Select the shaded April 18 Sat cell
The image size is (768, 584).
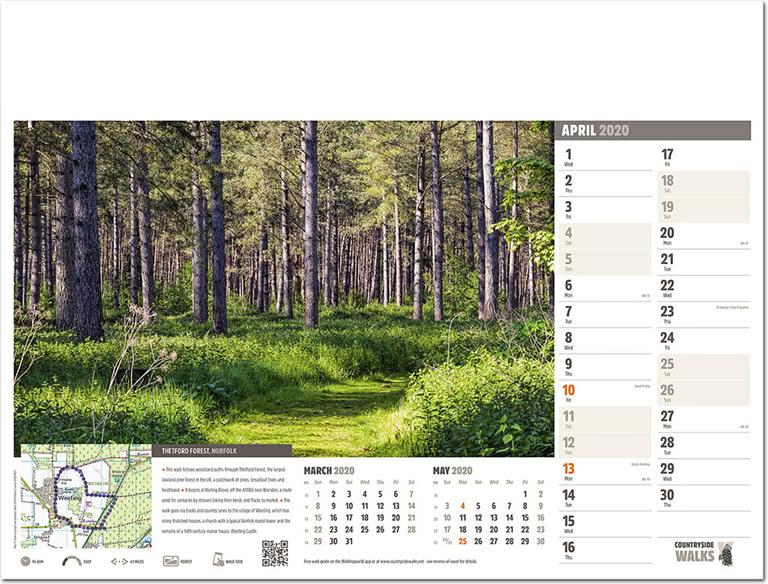[x=703, y=184]
